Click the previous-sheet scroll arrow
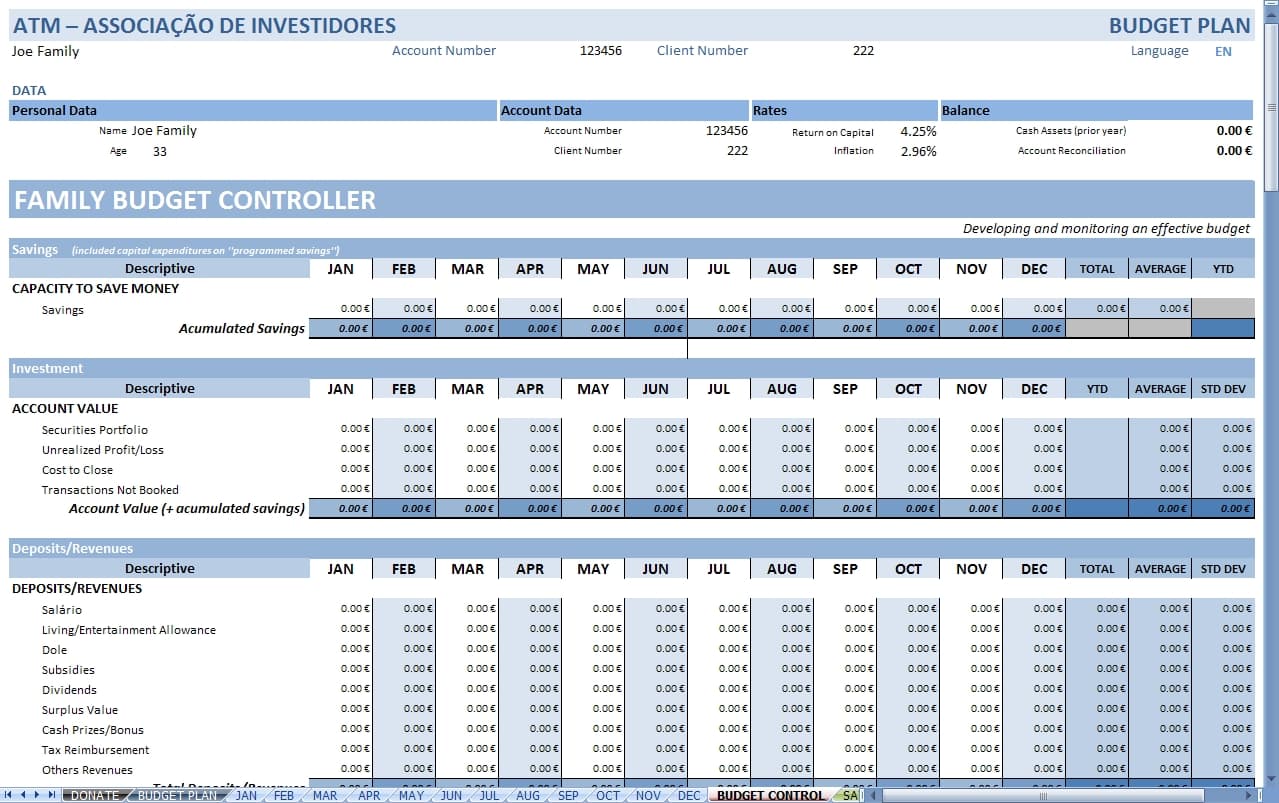The image size is (1279, 803). pos(22,795)
